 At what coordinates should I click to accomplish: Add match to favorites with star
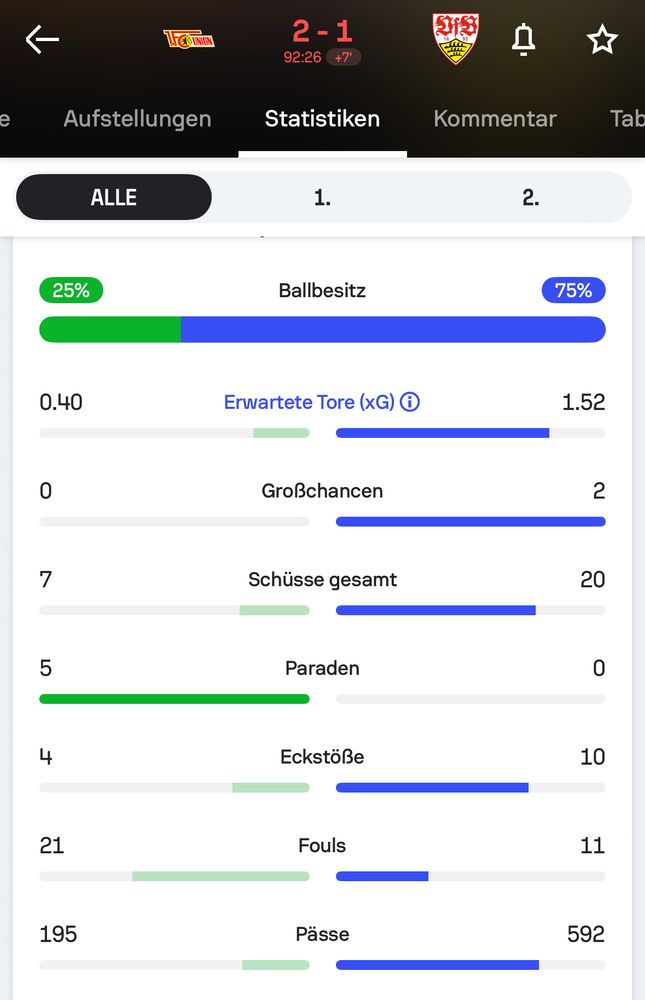[x=602, y=40]
